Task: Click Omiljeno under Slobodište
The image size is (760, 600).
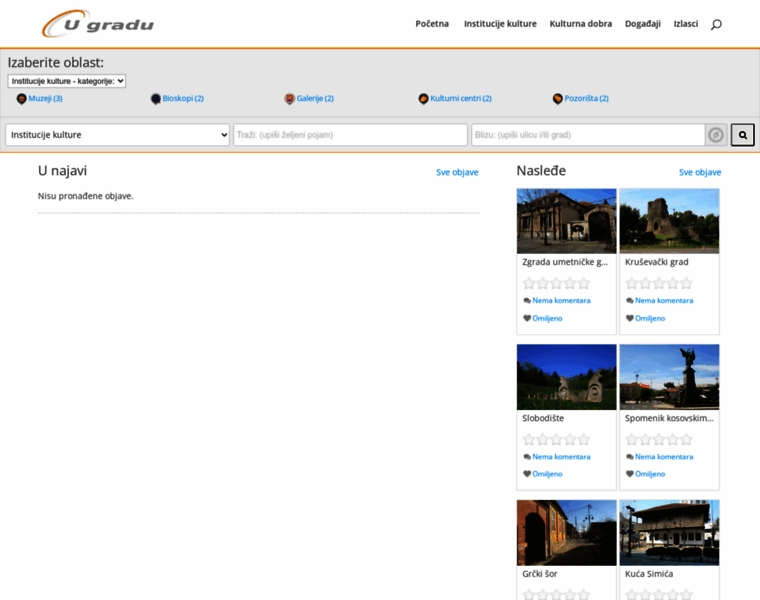Action: coord(547,474)
